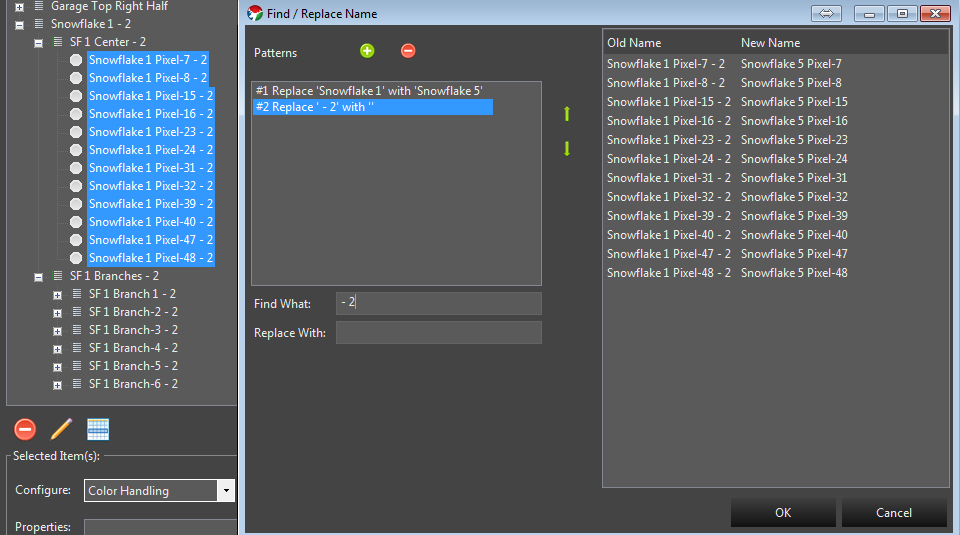This screenshot has height=535, width=960.
Task: Expand SF 1 Branch 1 - 2
Action: pyautogui.click(x=58, y=295)
